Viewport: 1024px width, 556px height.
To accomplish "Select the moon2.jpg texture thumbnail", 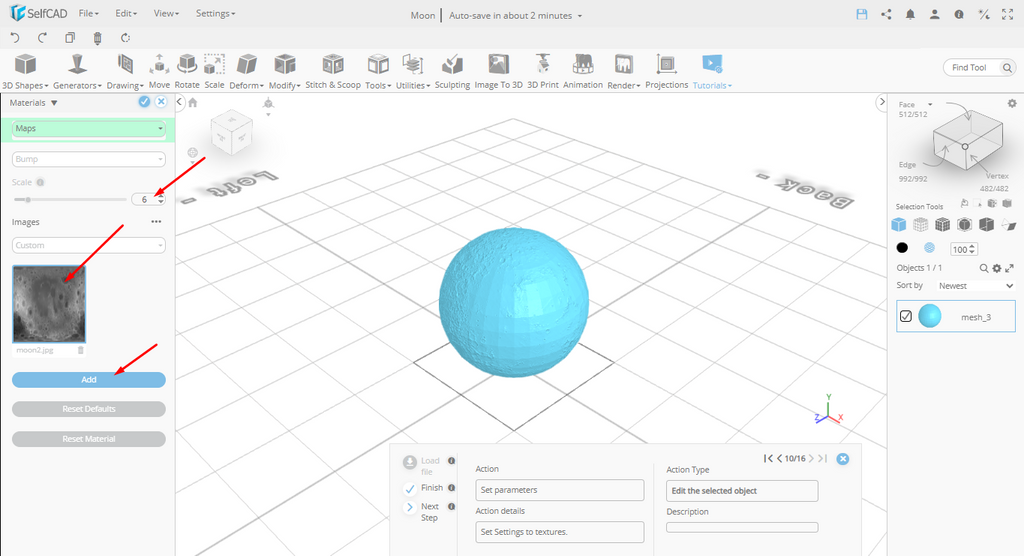I will pos(49,304).
